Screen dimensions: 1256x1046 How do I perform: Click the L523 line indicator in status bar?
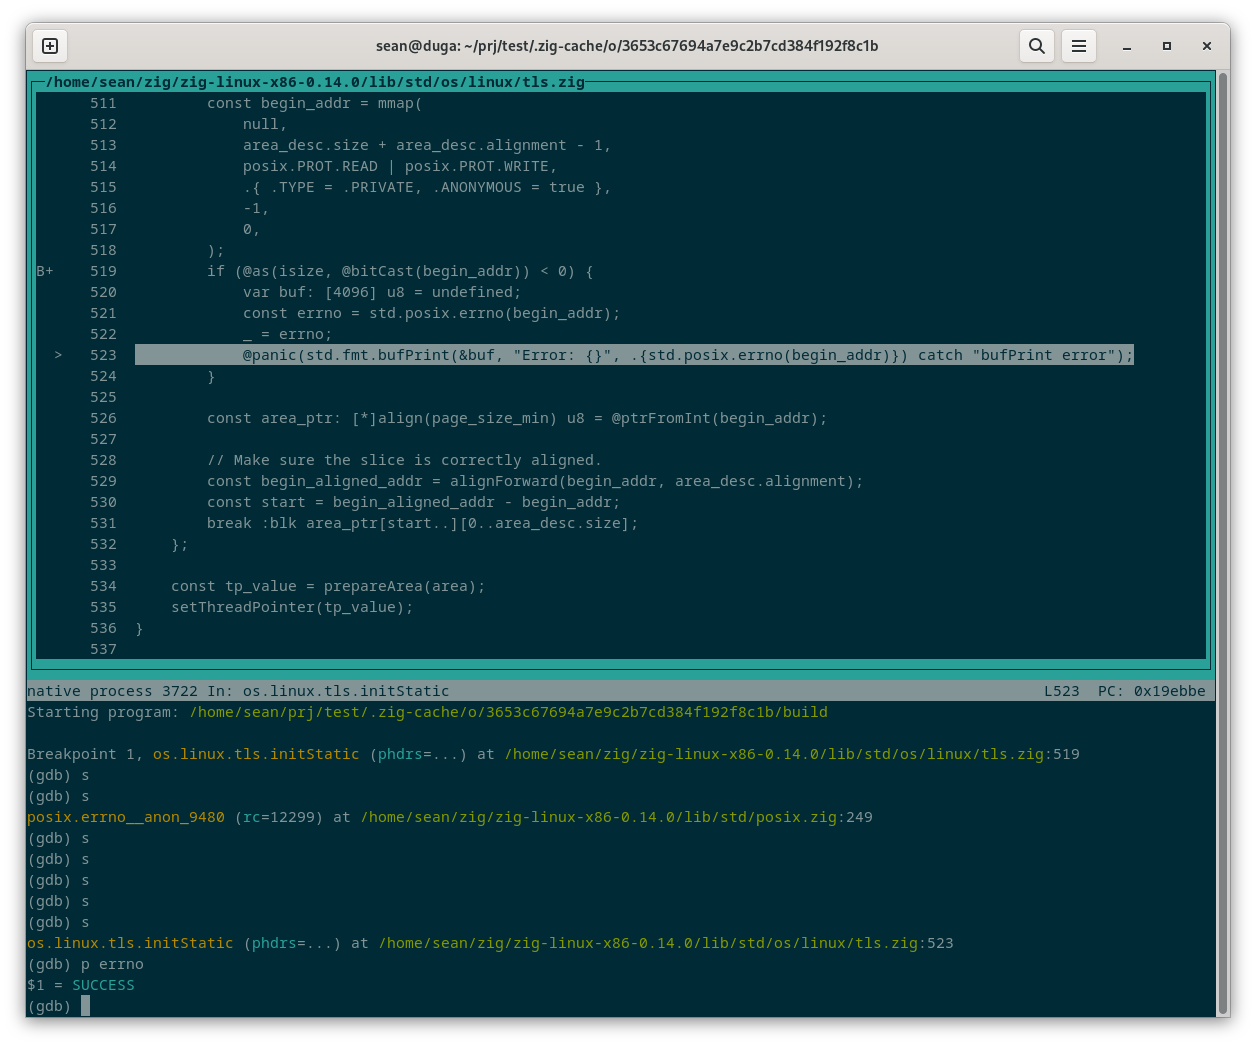(1061, 691)
